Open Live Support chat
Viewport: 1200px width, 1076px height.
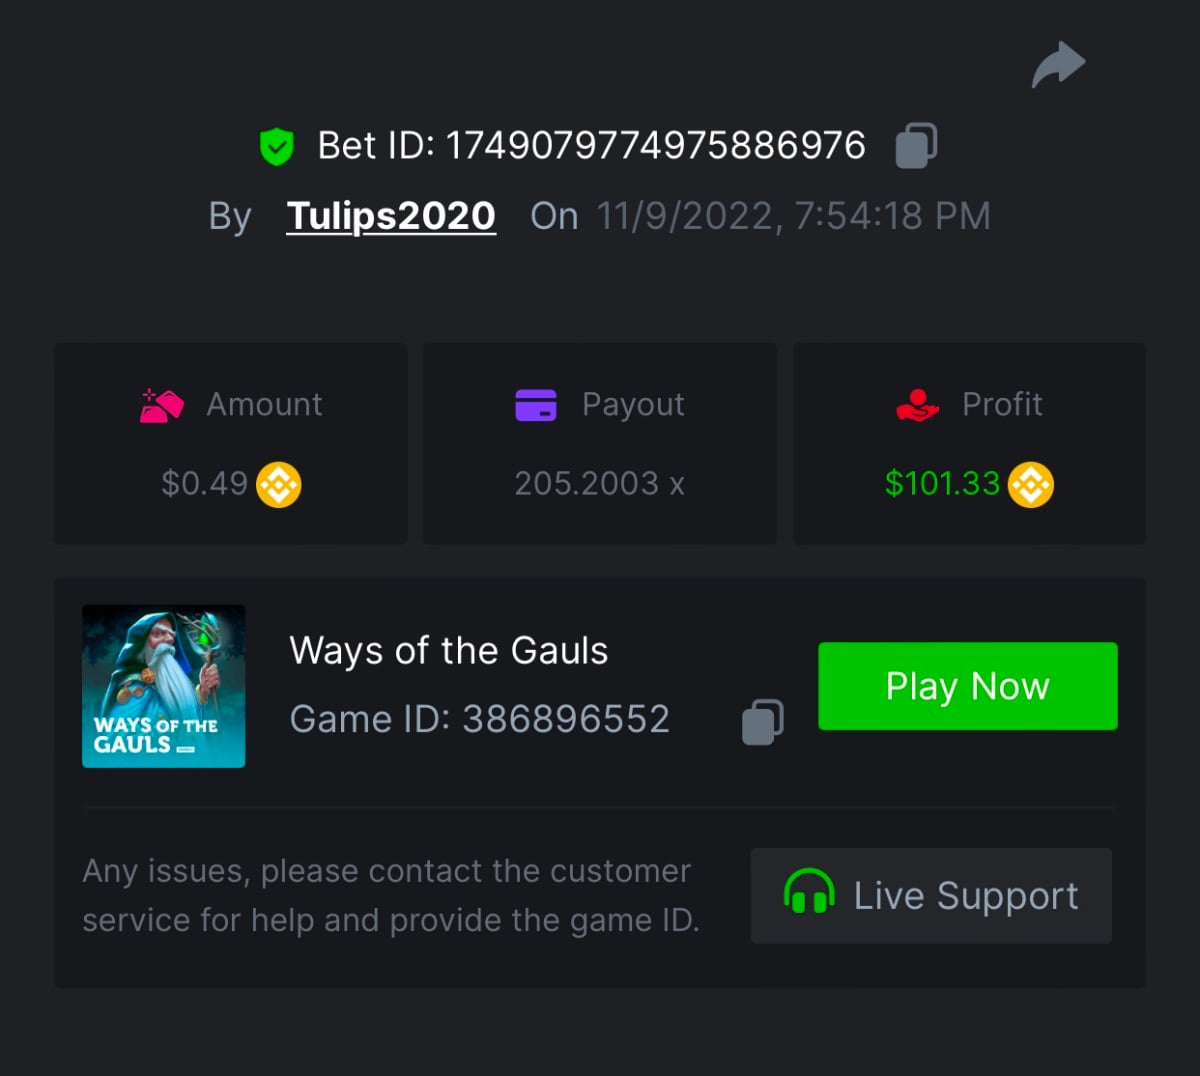(931, 896)
